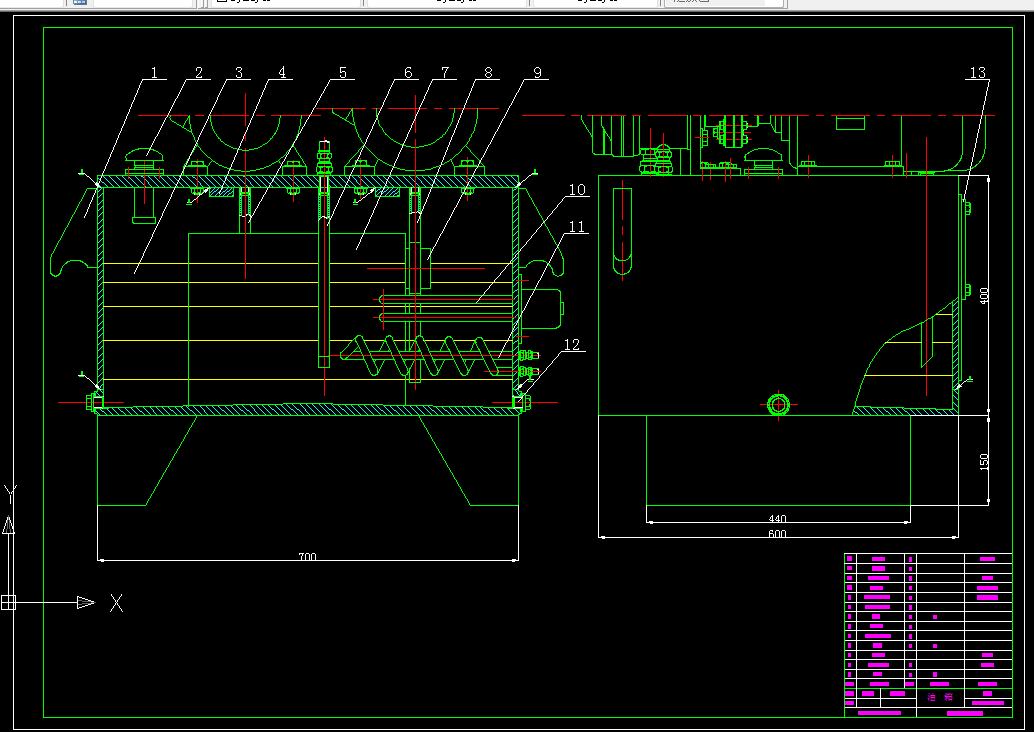Screen dimensions: 1034x732
Task: Click the 油箱 title block text
Action: (x=940, y=697)
